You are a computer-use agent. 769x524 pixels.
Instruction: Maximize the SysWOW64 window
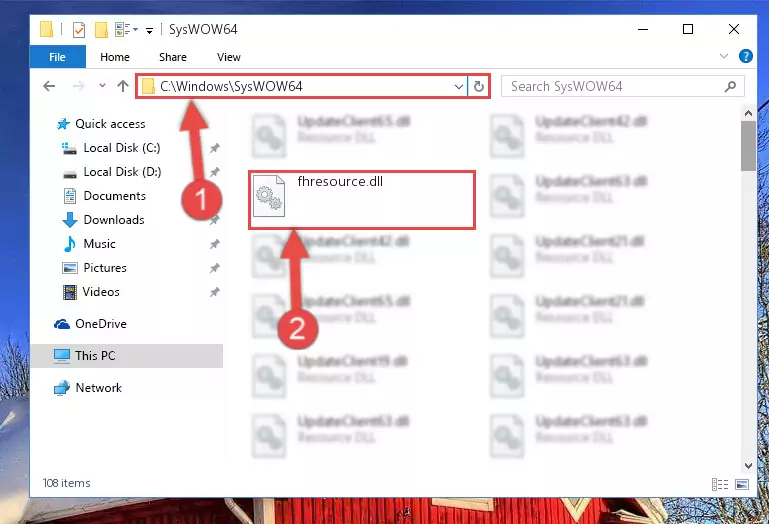click(x=688, y=29)
